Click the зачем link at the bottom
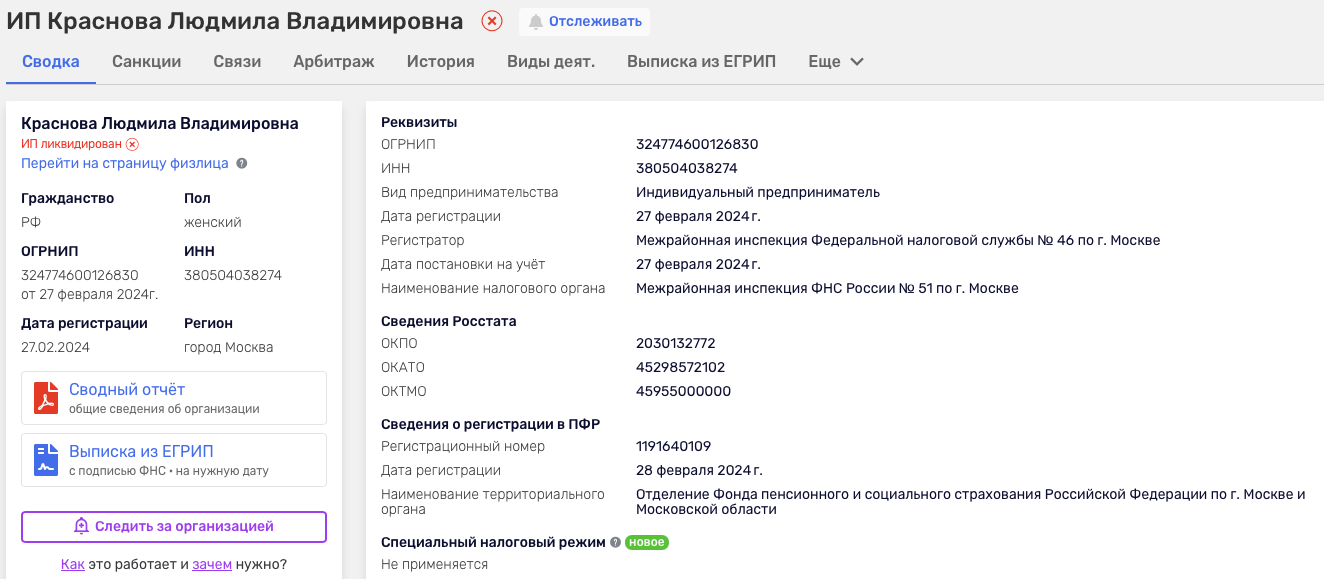Image resolution: width=1324 pixels, height=579 pixels. pyautogui.click(x=214, y=564)
